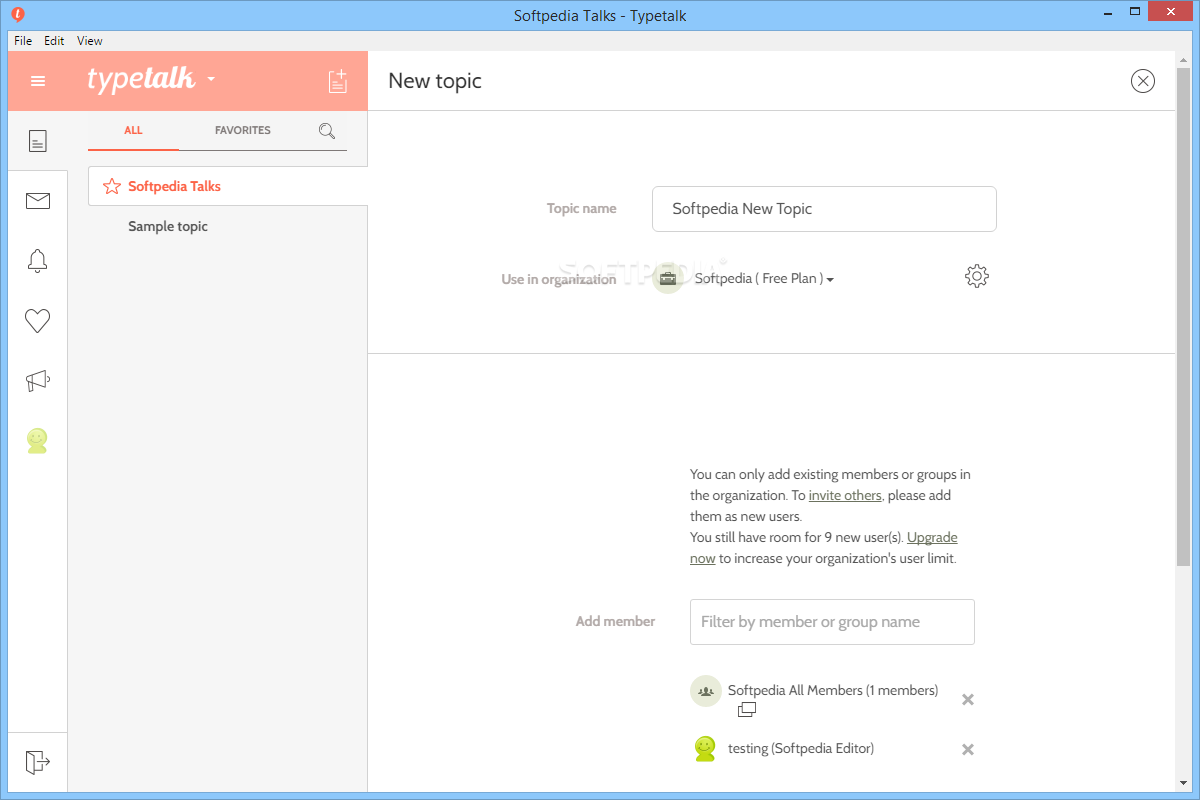Click the testing member's green avatar
This screenshot has height=800, width=1200.
click(x=706, y=748)
